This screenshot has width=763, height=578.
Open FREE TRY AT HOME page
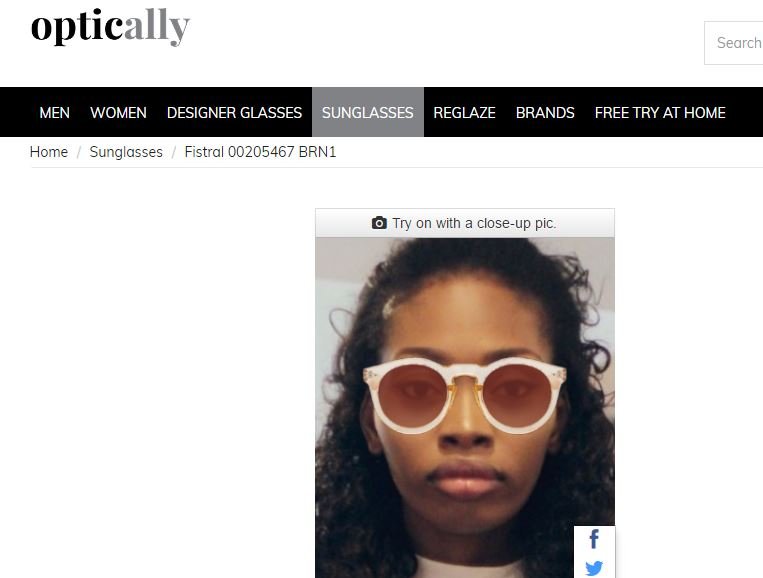pos(660,112)
